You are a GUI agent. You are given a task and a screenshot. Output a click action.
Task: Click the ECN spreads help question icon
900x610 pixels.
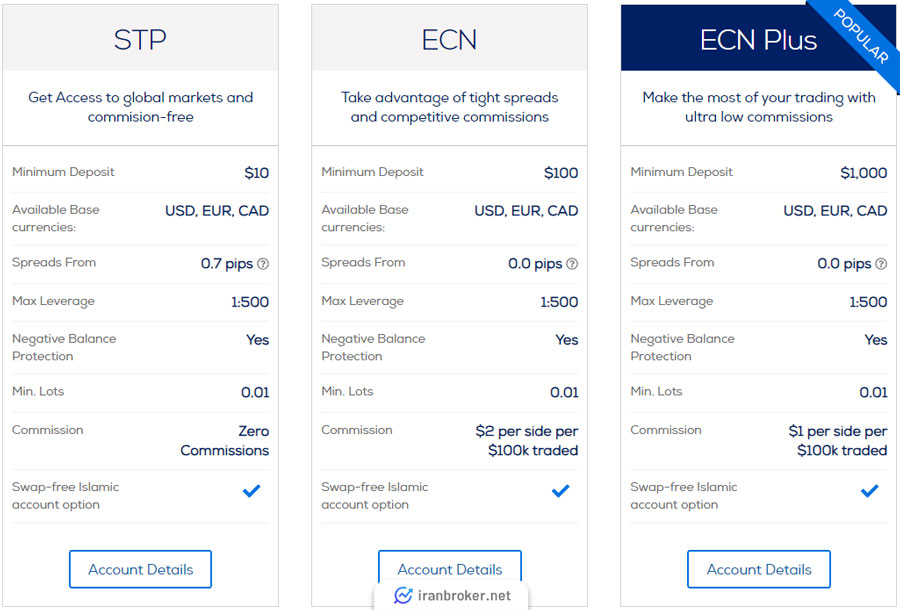[x=572, y=264]
